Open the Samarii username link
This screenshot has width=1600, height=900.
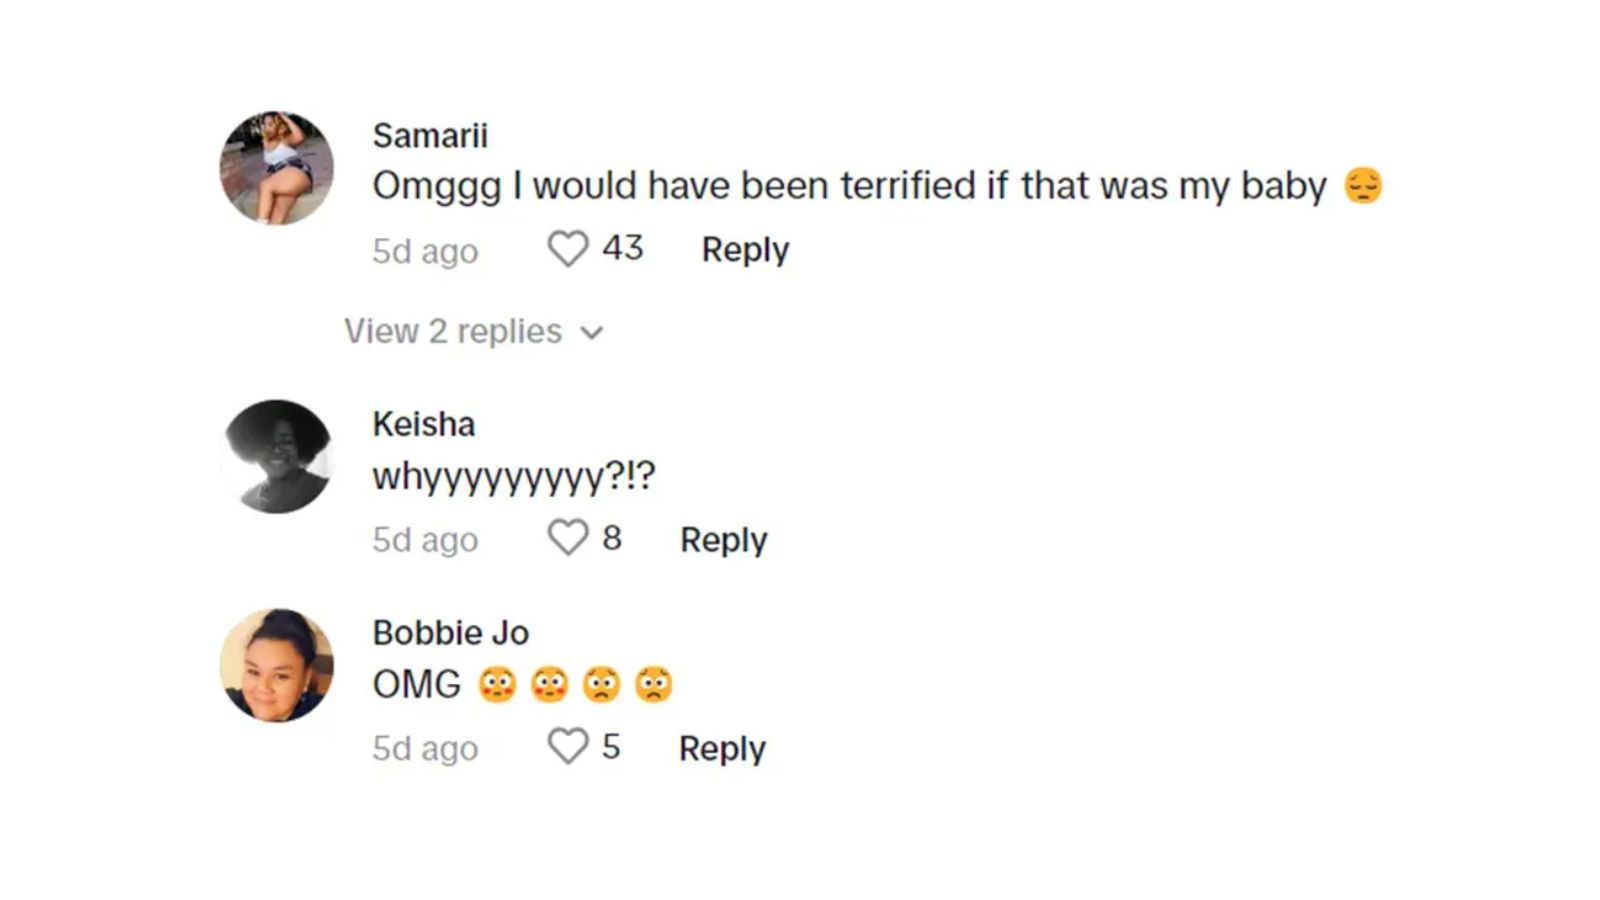click(430, 135)
